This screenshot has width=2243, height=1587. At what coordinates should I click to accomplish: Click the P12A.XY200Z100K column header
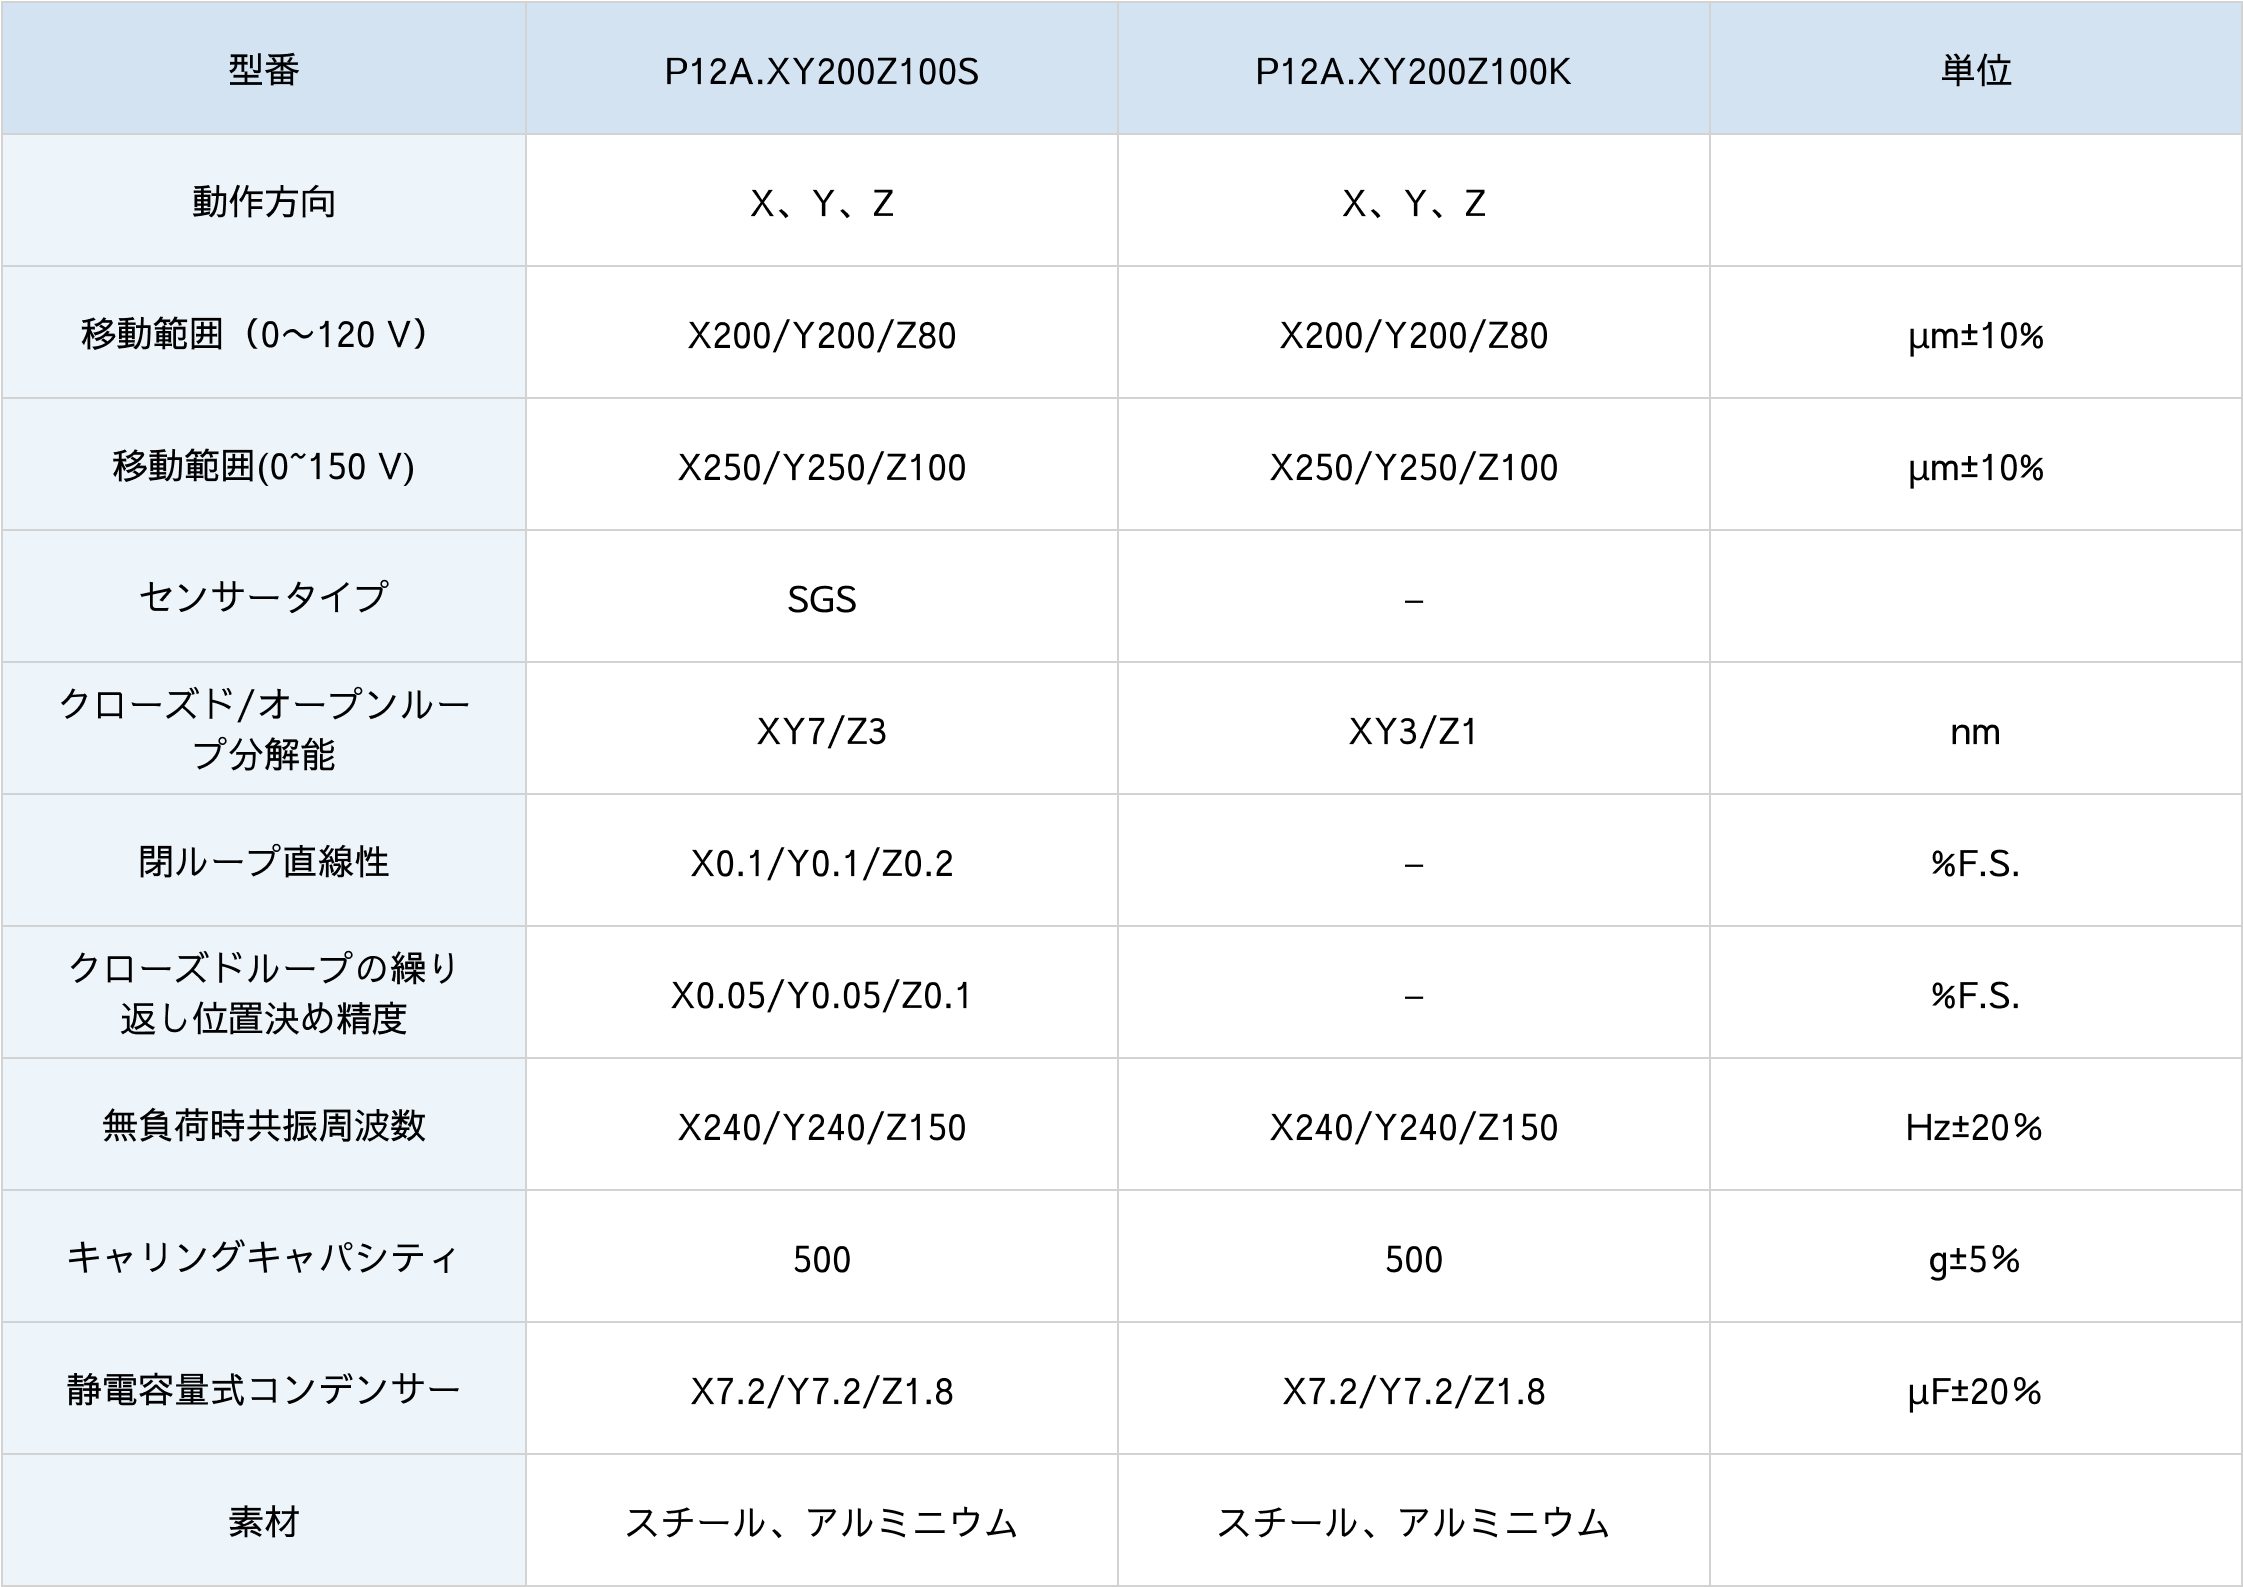pos(1413,71)
